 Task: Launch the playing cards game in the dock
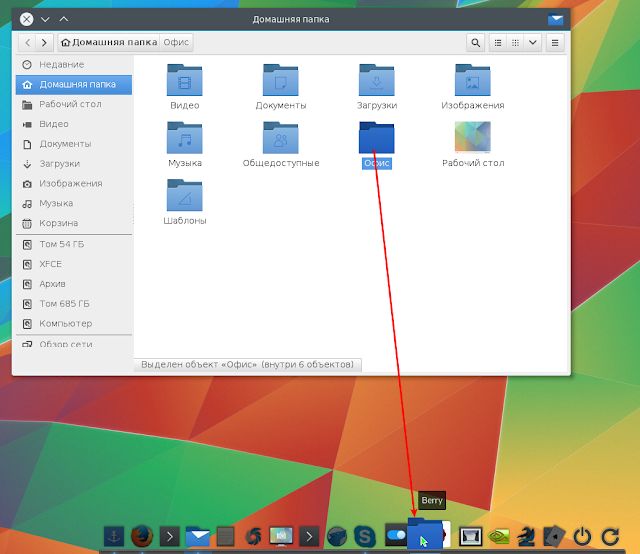pos(554,536)
